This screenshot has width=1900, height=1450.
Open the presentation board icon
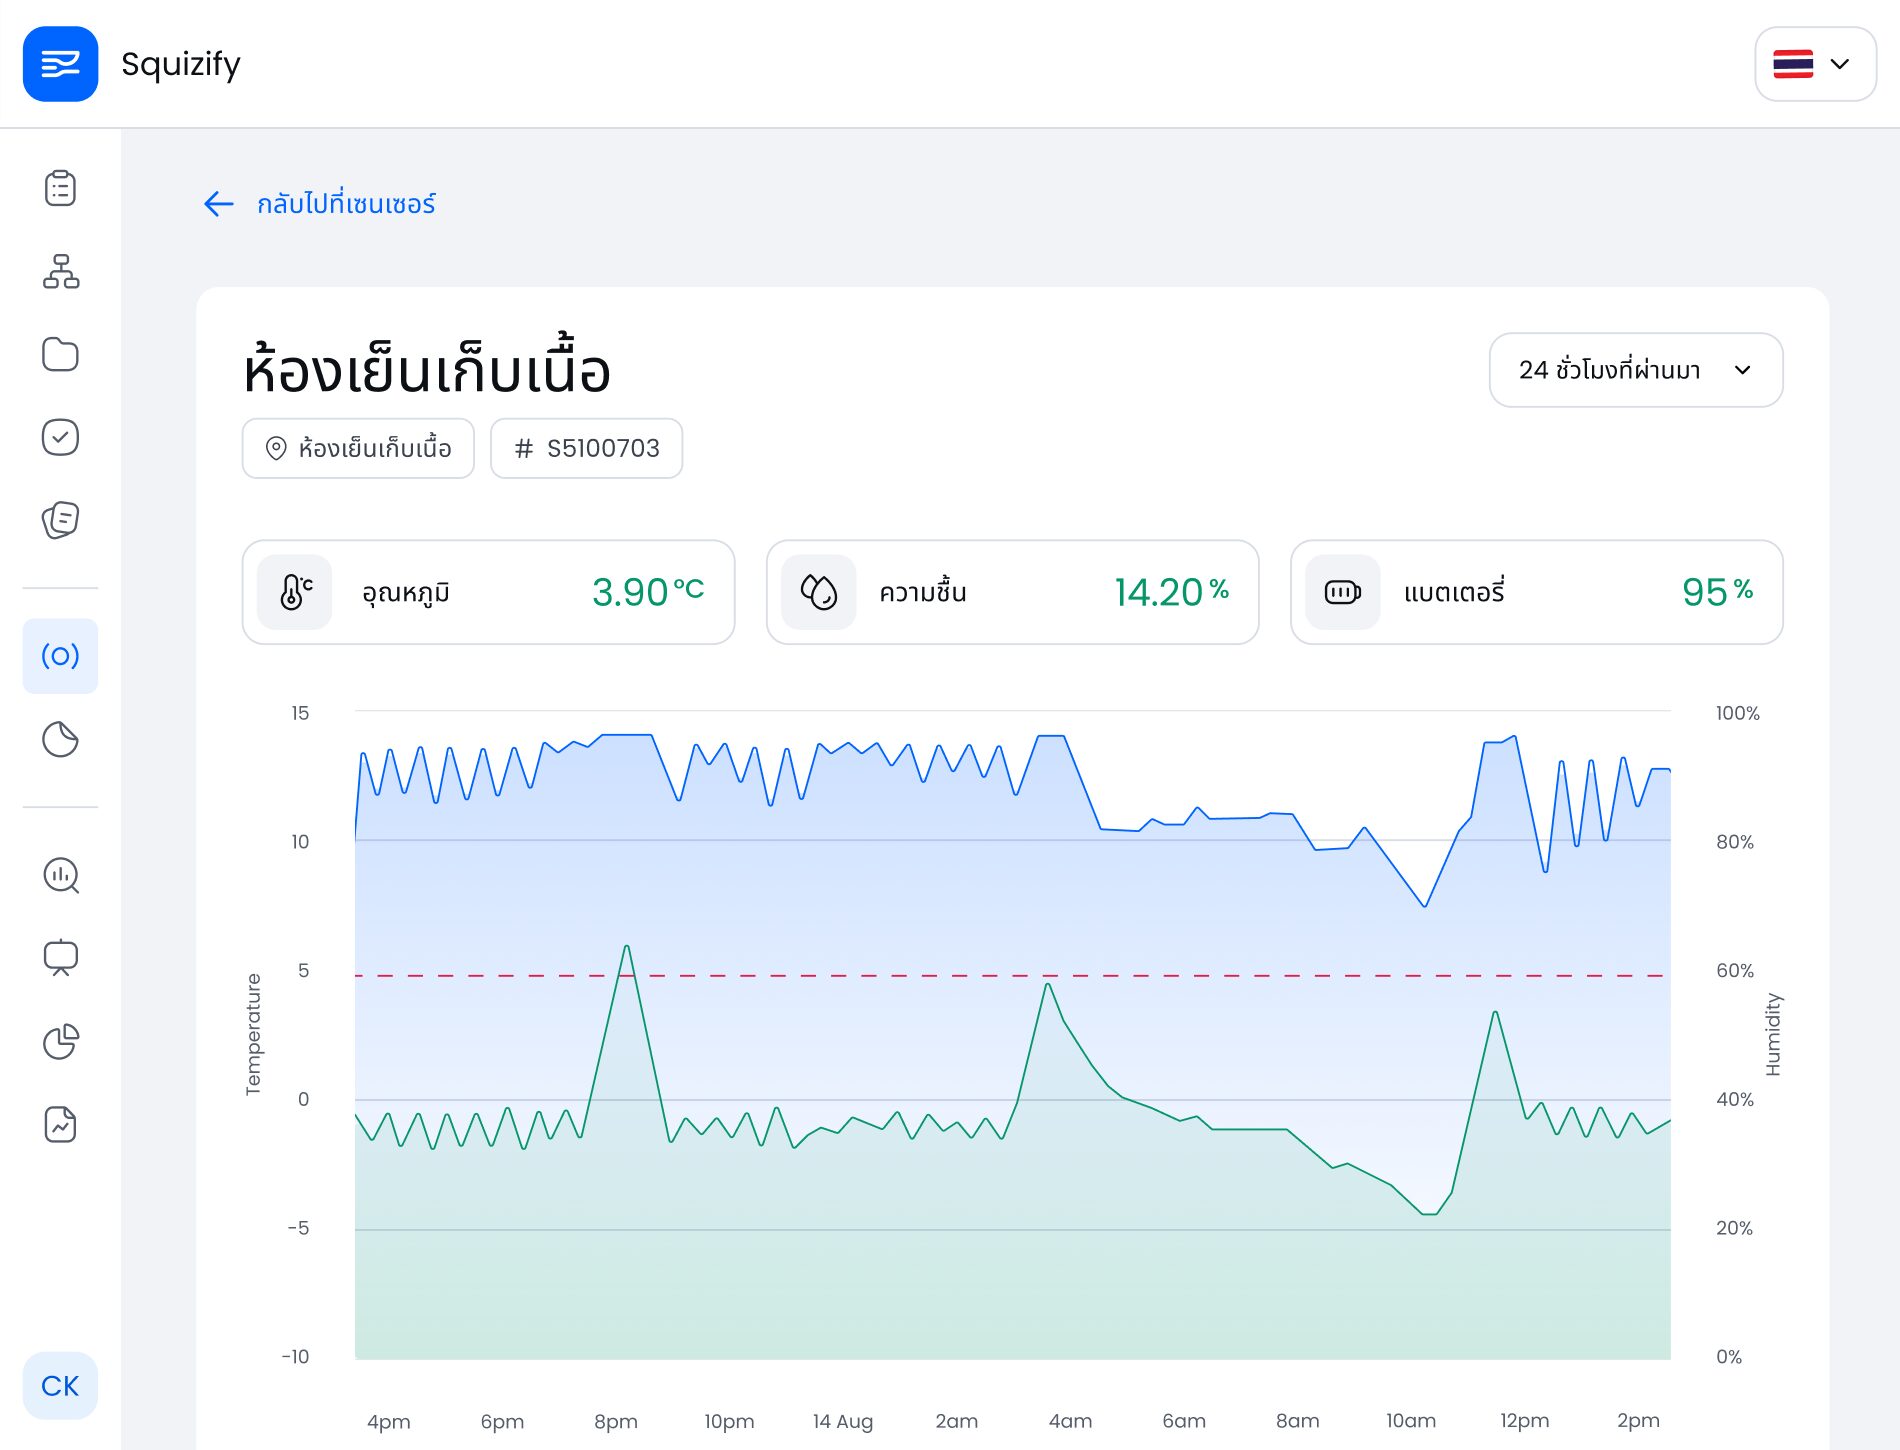click(60, 958)
